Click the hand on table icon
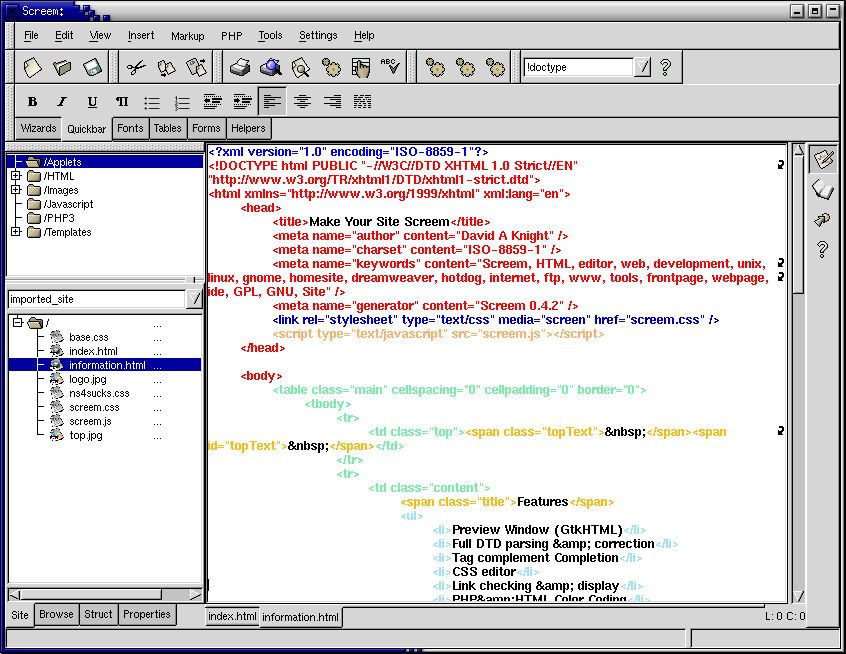Screen dimensions: 846x654 [360, 67]
